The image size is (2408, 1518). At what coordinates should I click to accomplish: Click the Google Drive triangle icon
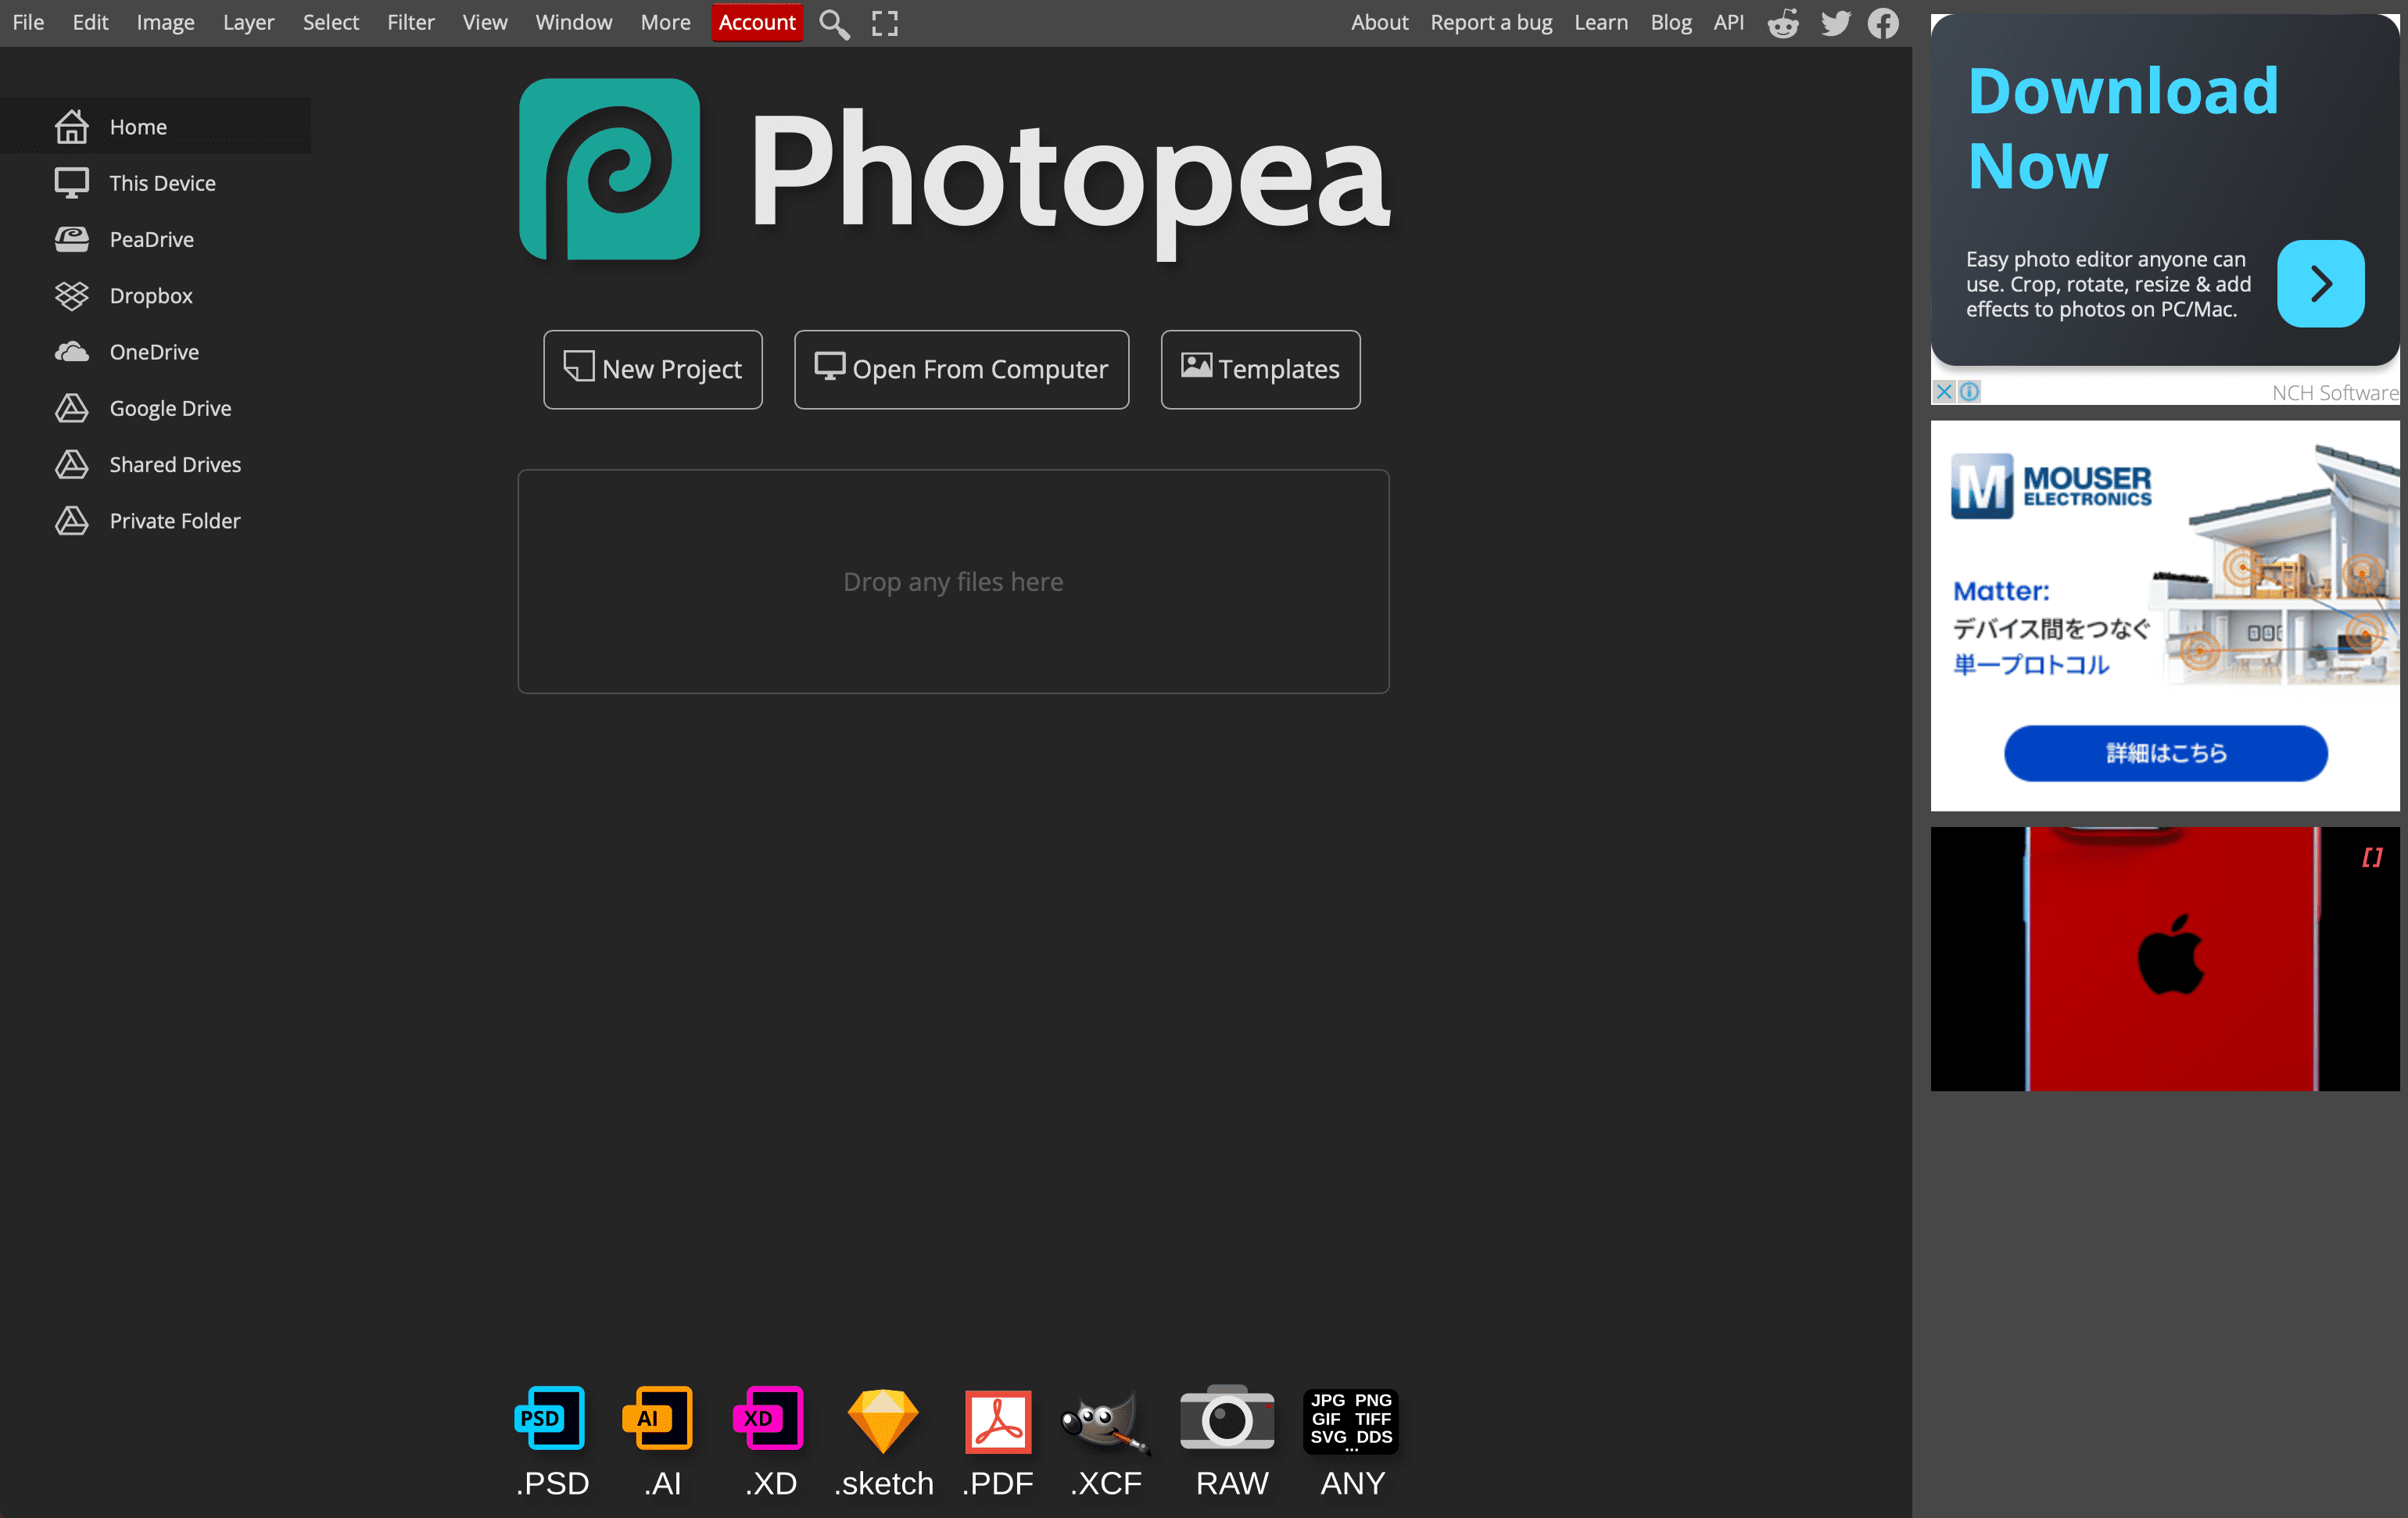pyautogui.click(x=71, y=408)
